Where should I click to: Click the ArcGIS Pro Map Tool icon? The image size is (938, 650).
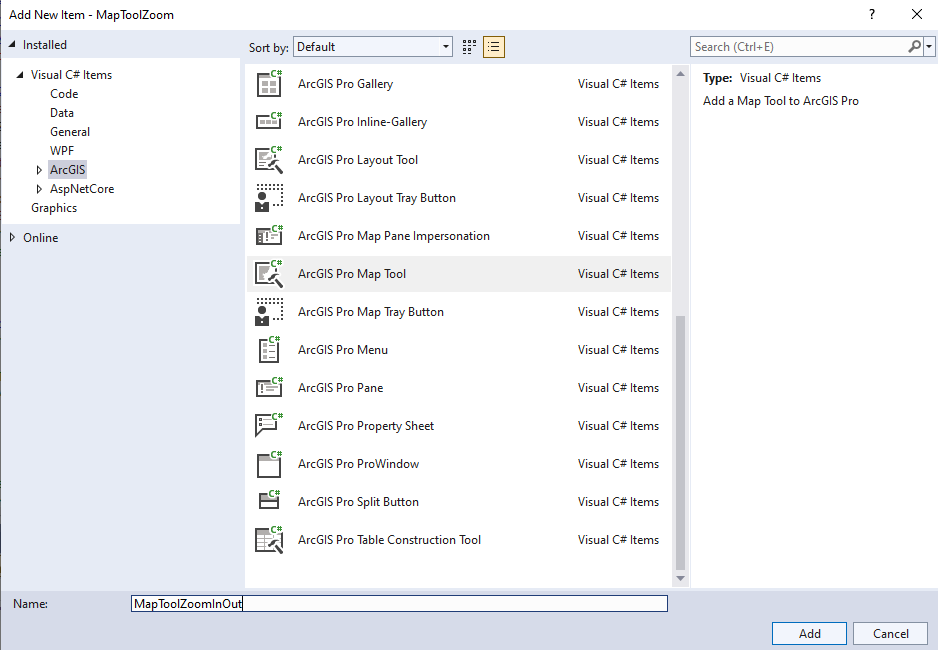click(x=269, y=274)
